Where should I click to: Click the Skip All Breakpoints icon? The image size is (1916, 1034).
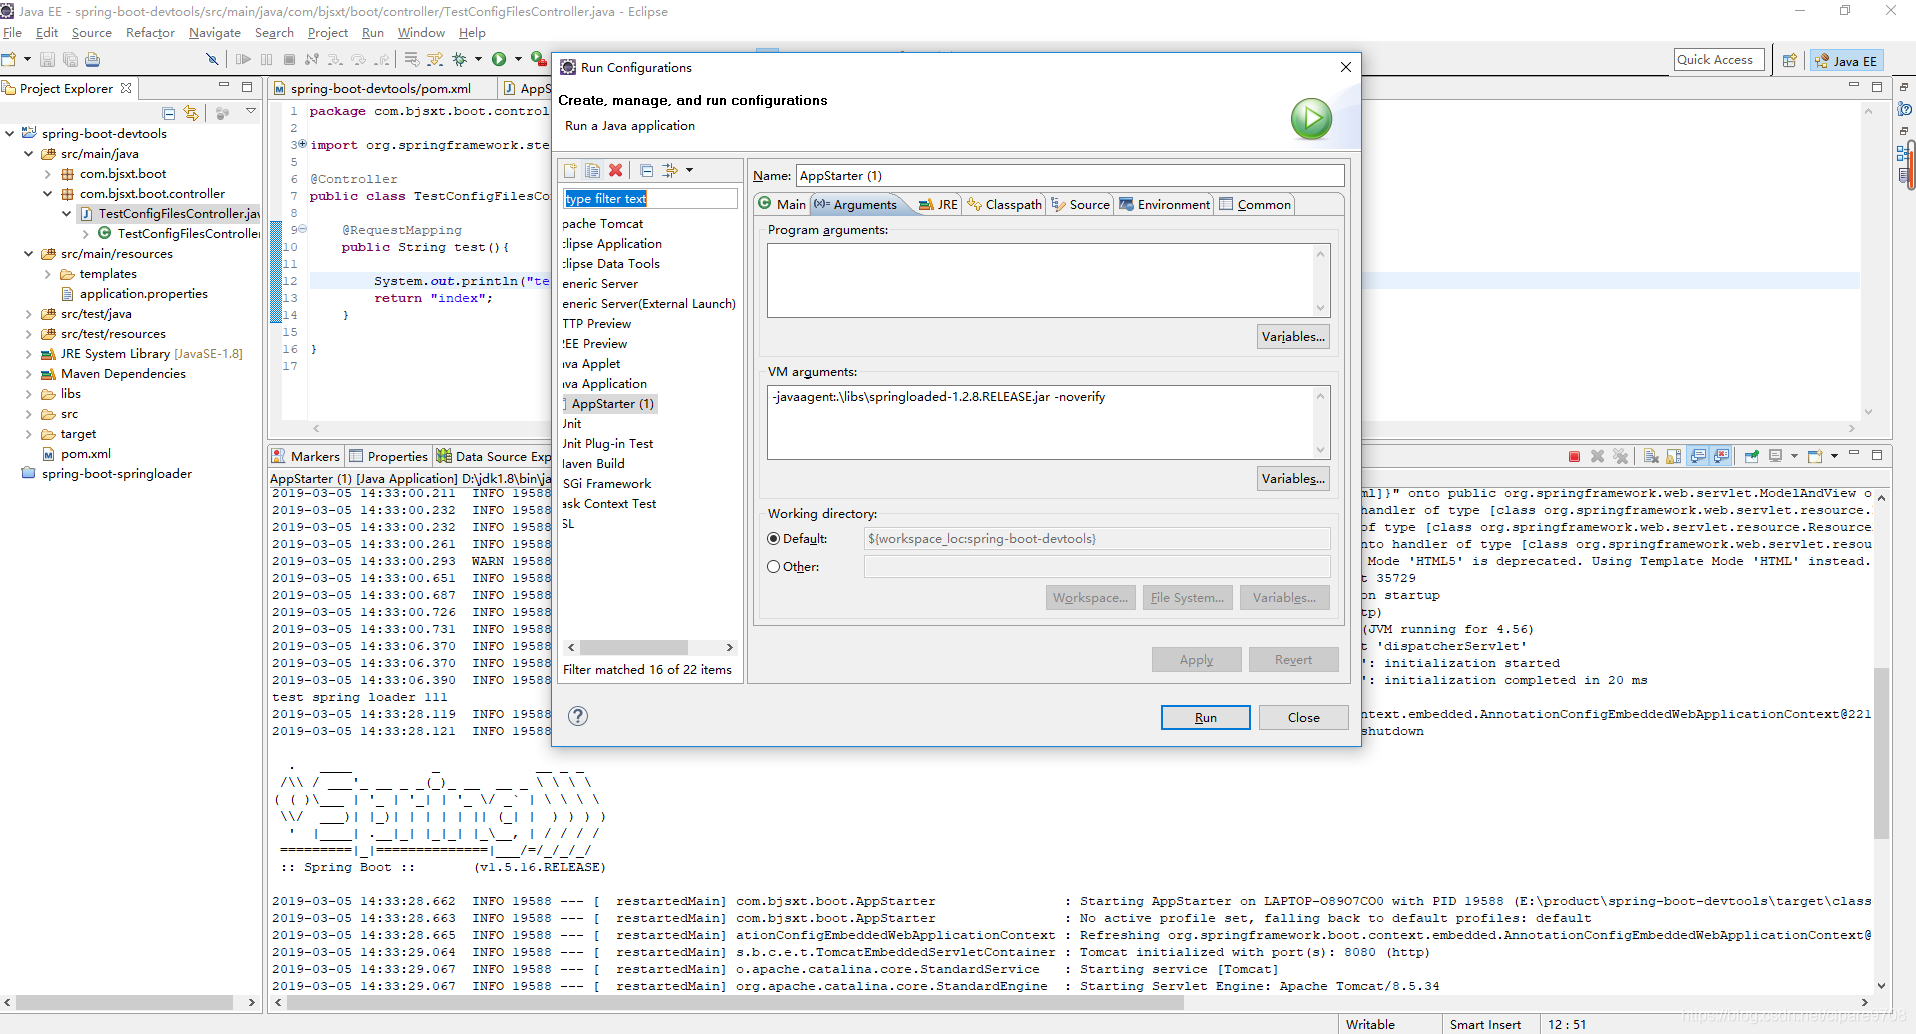pos(212,60)
